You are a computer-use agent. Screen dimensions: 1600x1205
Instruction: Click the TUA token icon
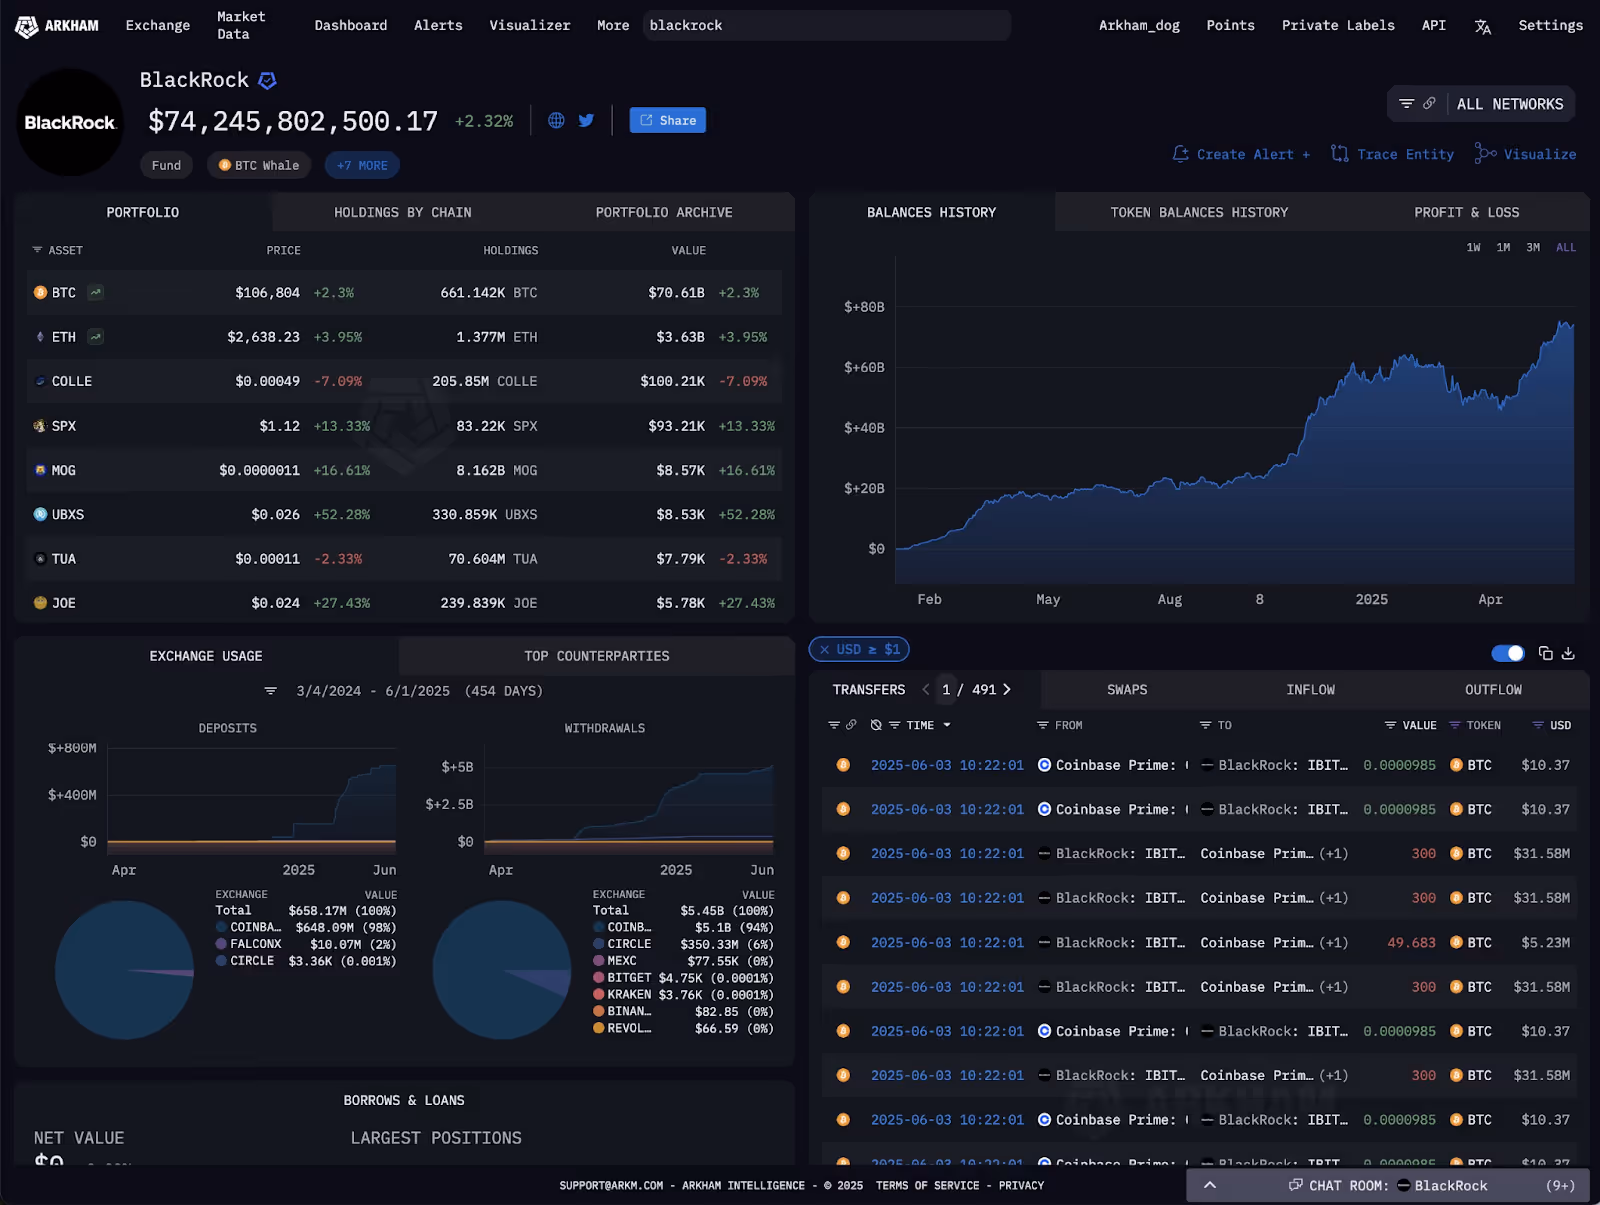[40, 559]
